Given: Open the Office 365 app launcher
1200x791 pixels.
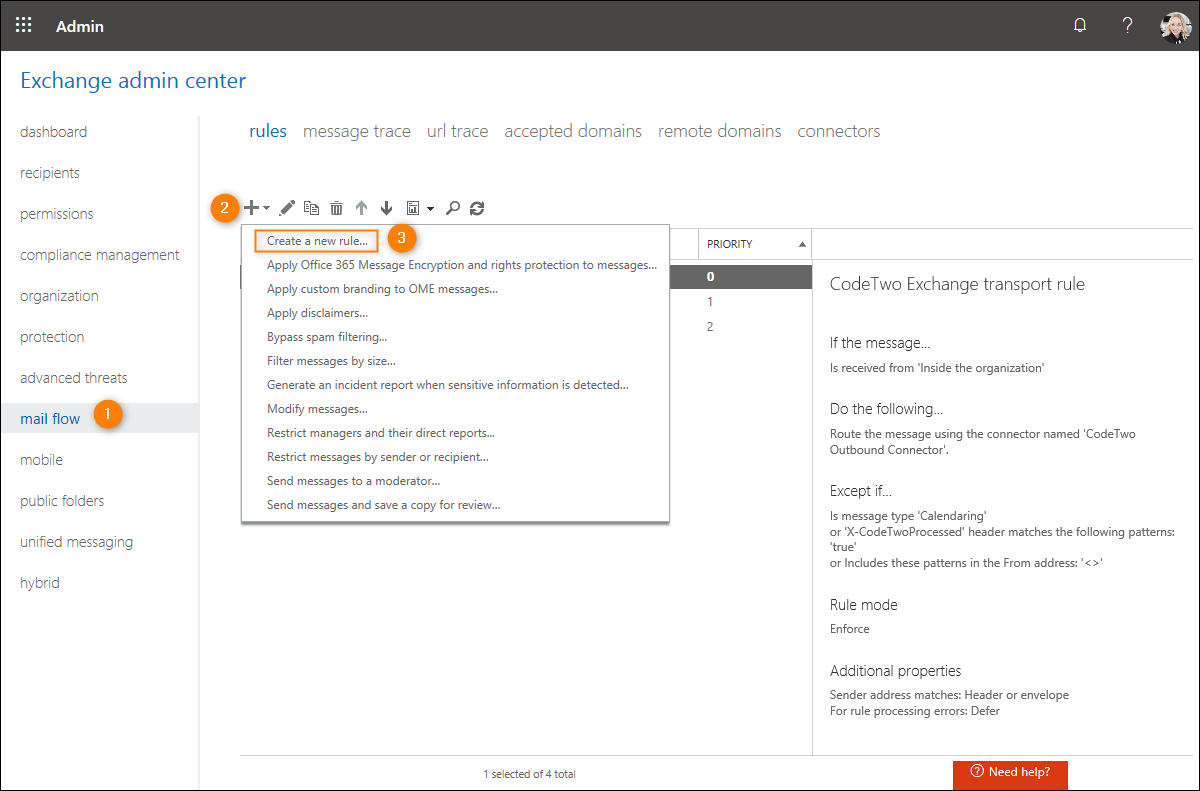Looking at the screenshot, I should [x=23, y=25].
